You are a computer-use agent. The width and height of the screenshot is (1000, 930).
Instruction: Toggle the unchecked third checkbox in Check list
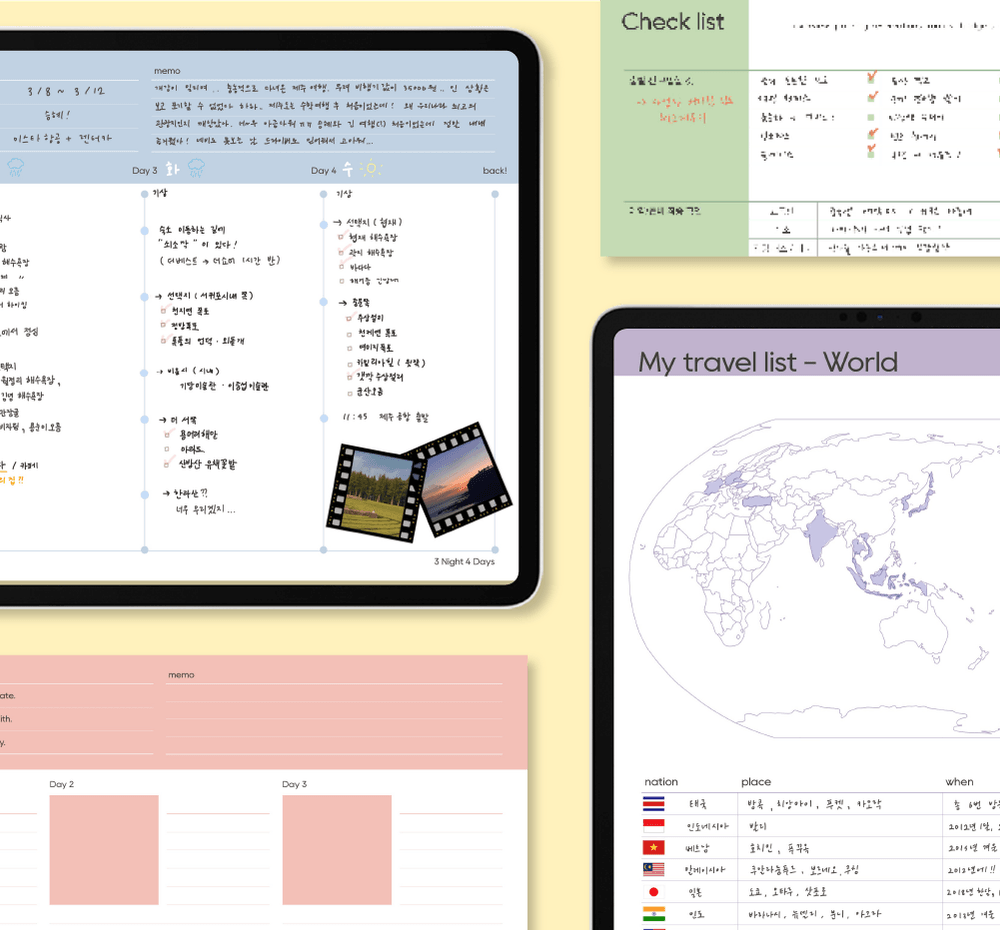coord(871,117)
